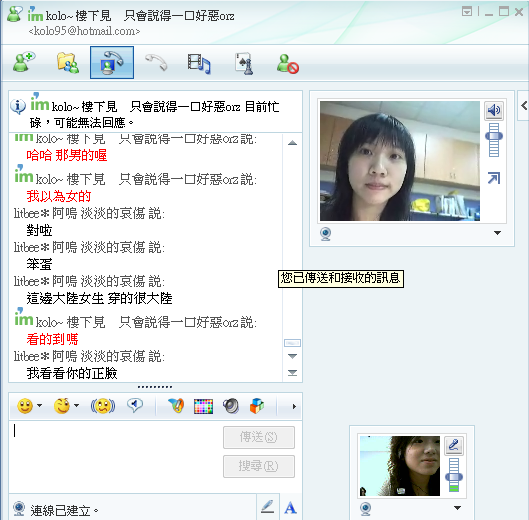Click the message '我看看你的正臉'

click(72, 373)
